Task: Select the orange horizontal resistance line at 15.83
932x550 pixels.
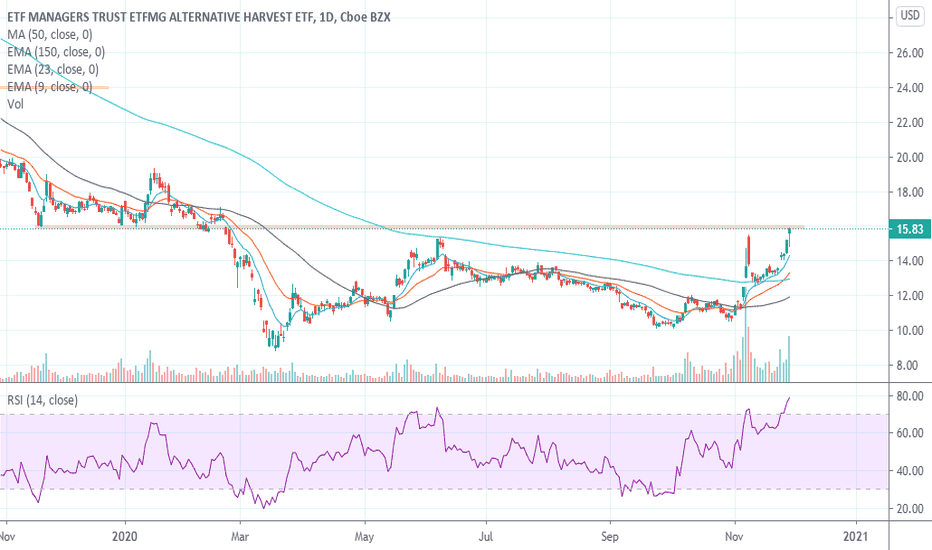Action: pyautogui.click(x=421, y=227)
